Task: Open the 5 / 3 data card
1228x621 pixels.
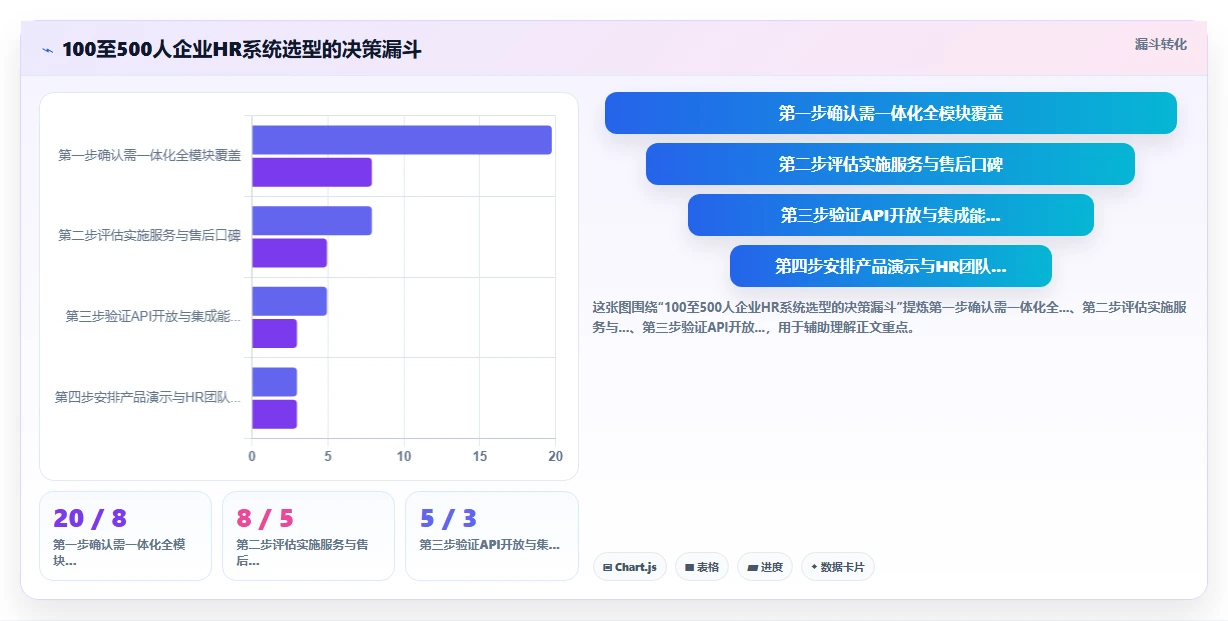Action: click(491, 536)
